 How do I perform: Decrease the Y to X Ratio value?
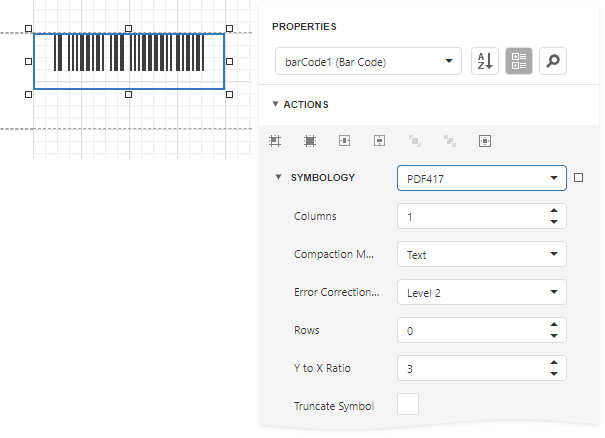[554, 374]
